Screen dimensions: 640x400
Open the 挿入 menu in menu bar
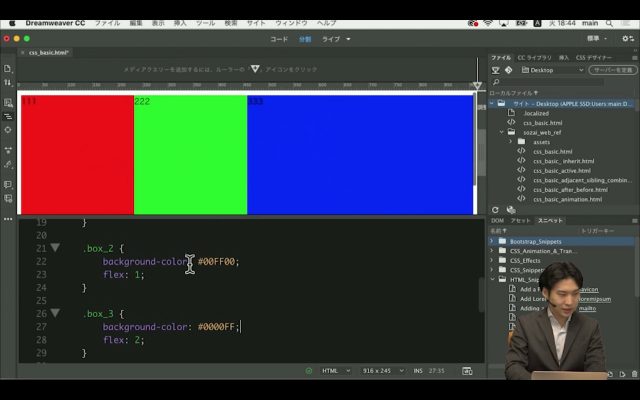tap(180, 22)
